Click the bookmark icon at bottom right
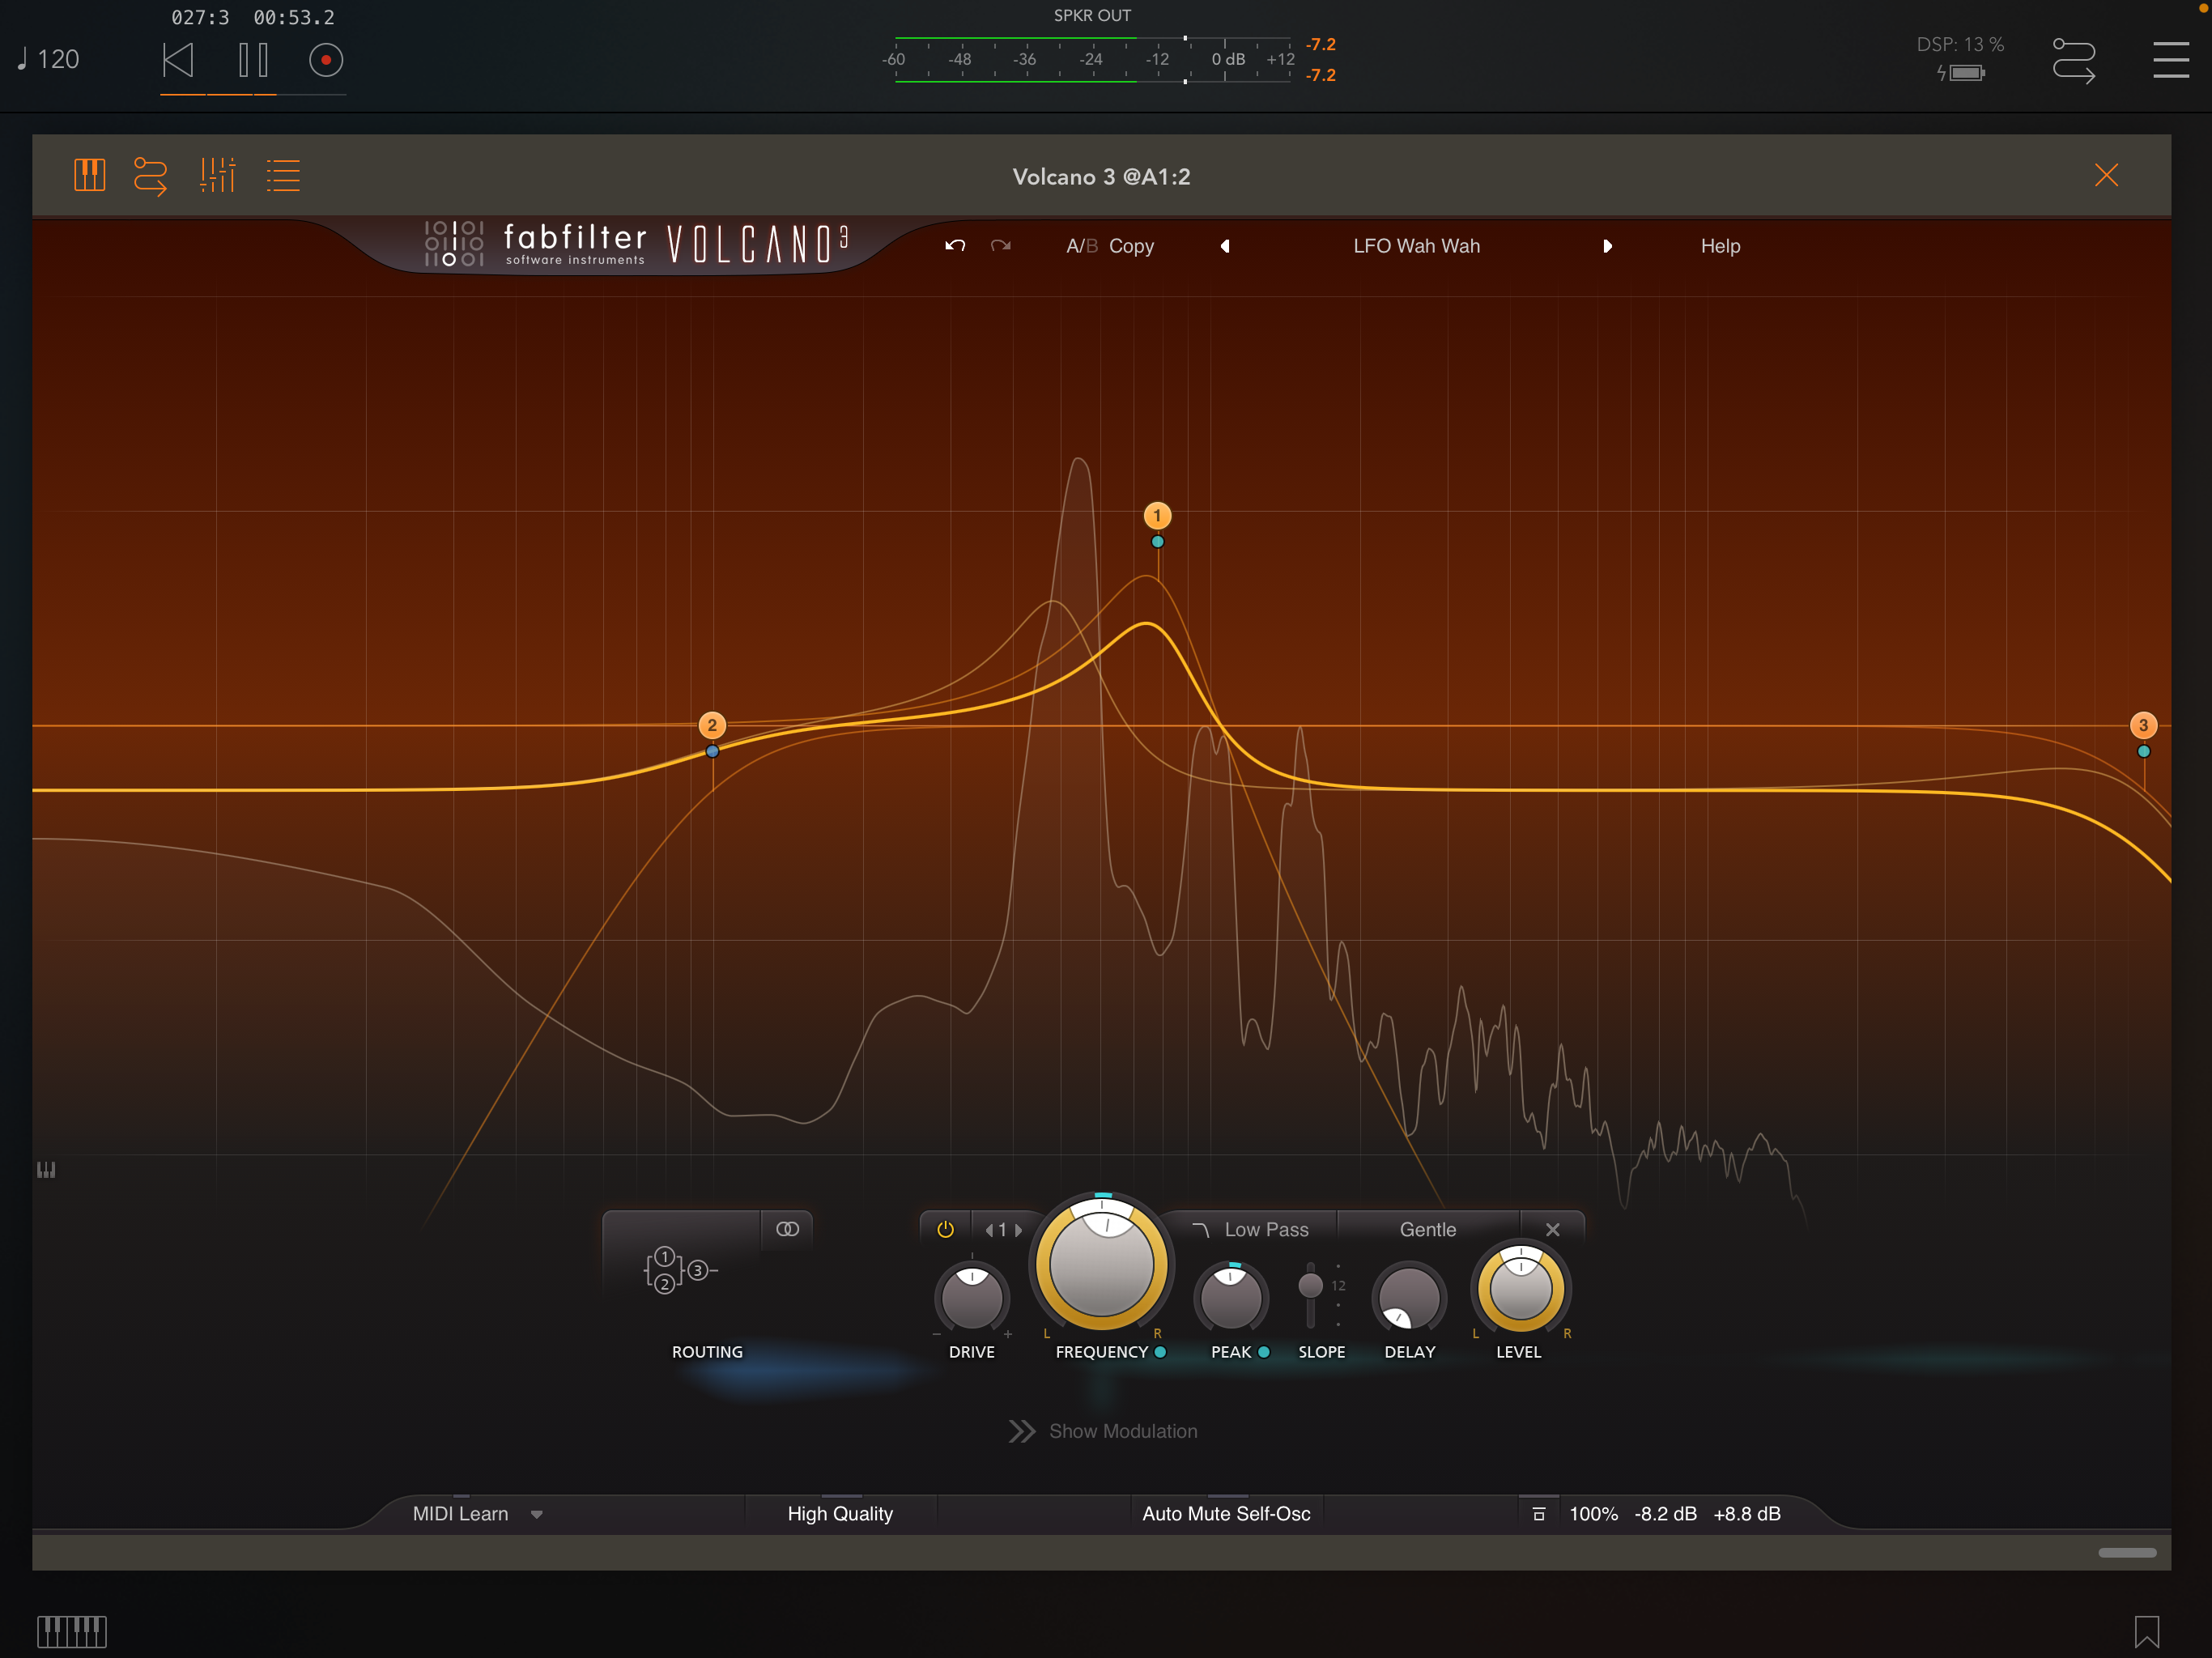2212x1658 pixels. [2146, 1631]
